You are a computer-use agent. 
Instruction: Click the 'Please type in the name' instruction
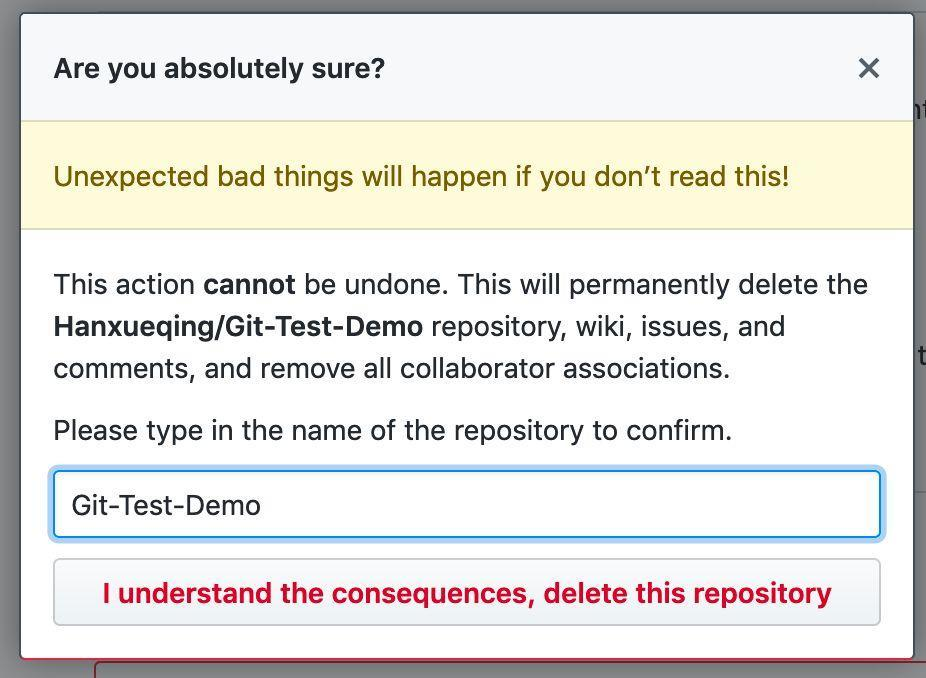(393, 431)
